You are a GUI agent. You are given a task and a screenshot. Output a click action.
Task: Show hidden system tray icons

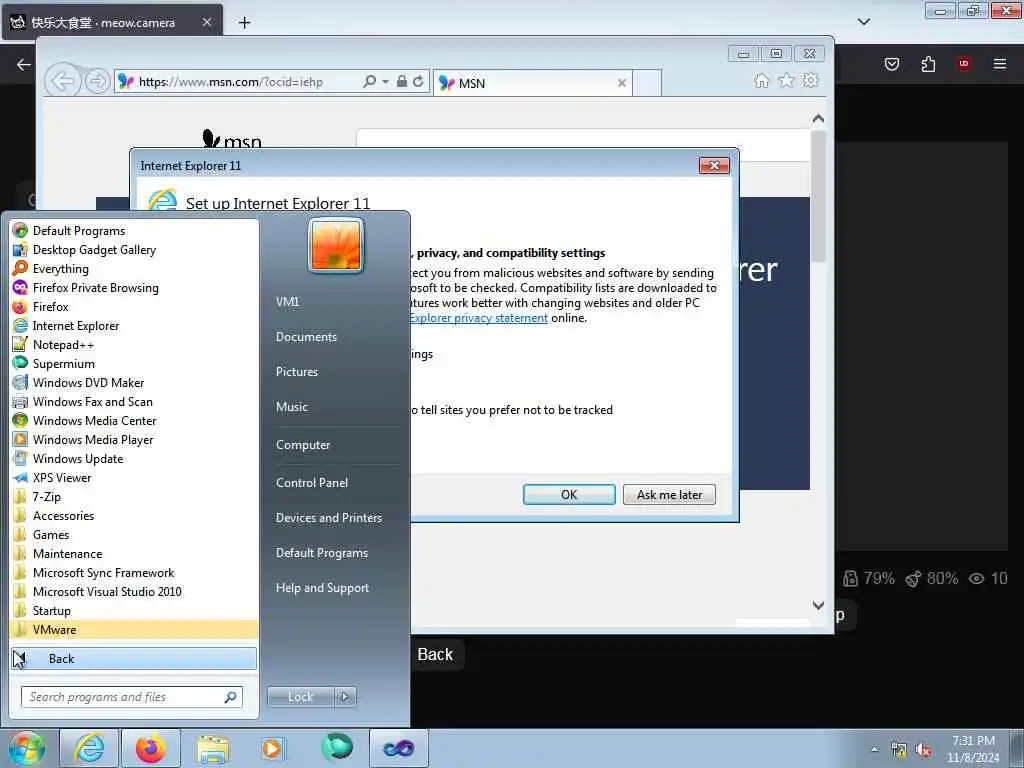pos(874,750)
